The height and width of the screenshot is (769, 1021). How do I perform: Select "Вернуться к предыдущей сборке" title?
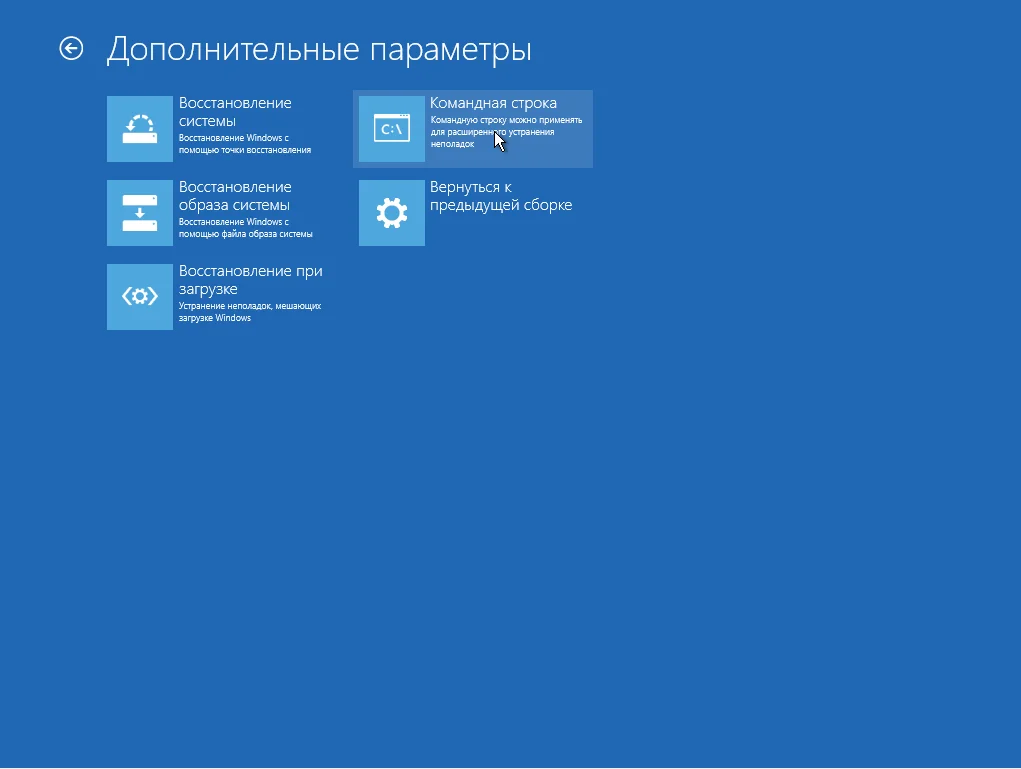(501, 196)
